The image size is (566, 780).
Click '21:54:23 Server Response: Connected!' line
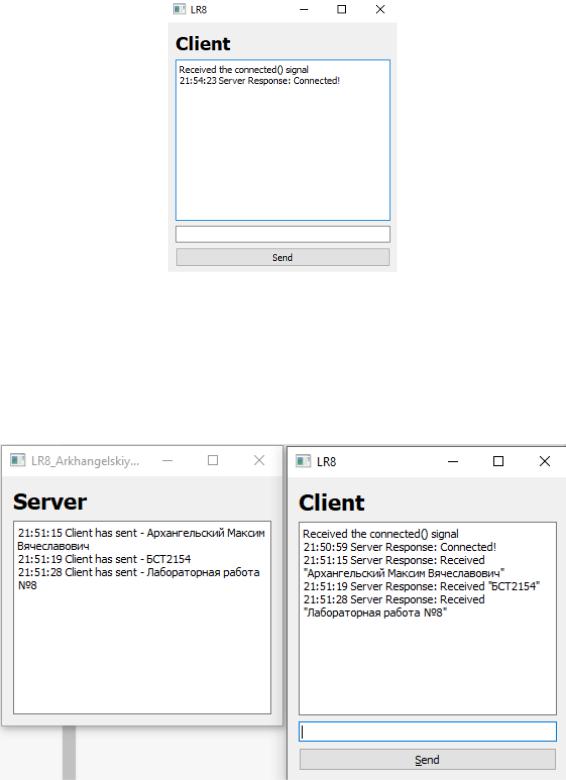click(x=260, y=81)
